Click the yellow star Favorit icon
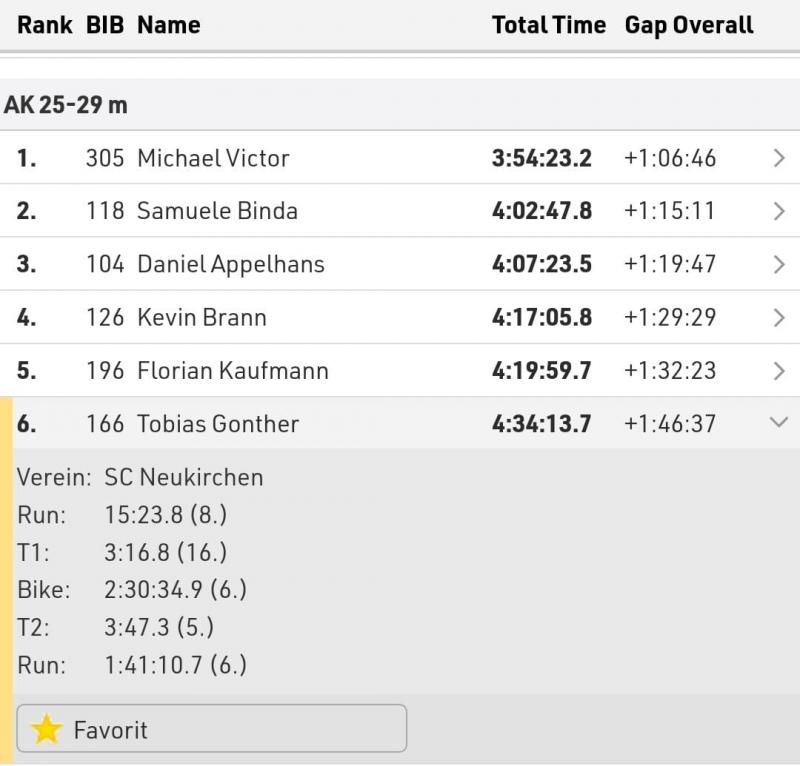 point(46,728)
